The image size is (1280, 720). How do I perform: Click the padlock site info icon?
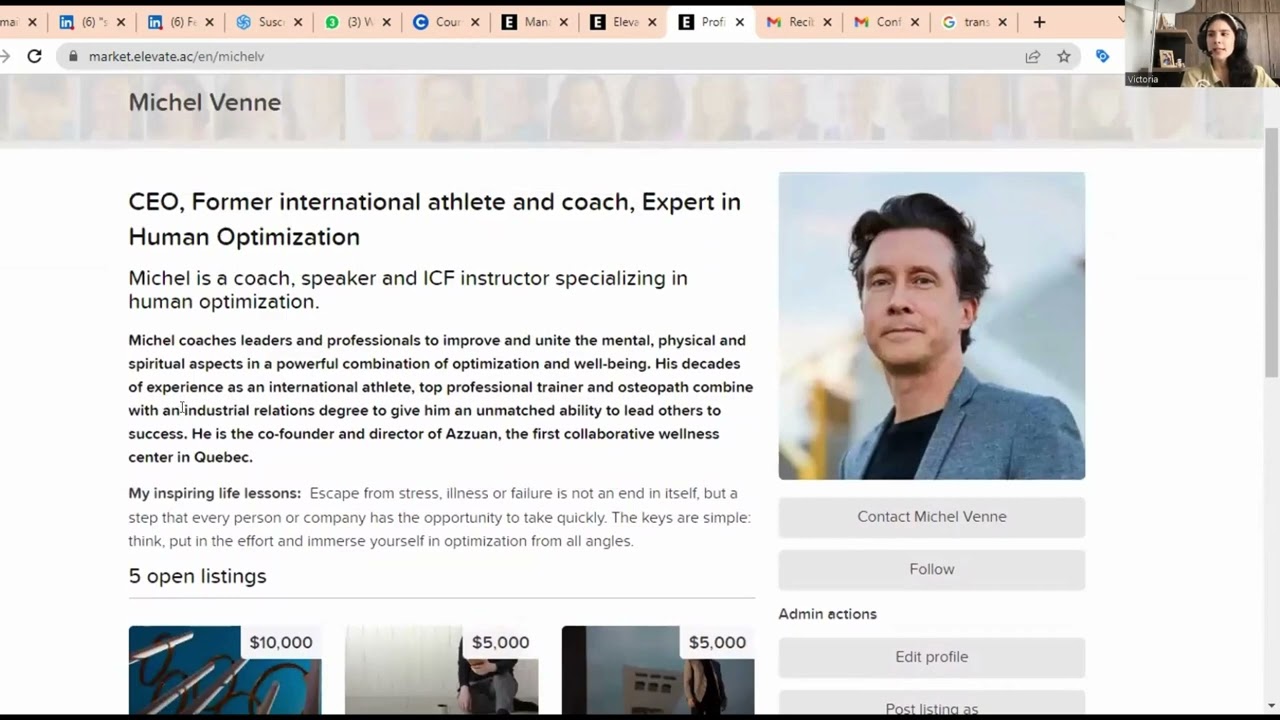72,57
